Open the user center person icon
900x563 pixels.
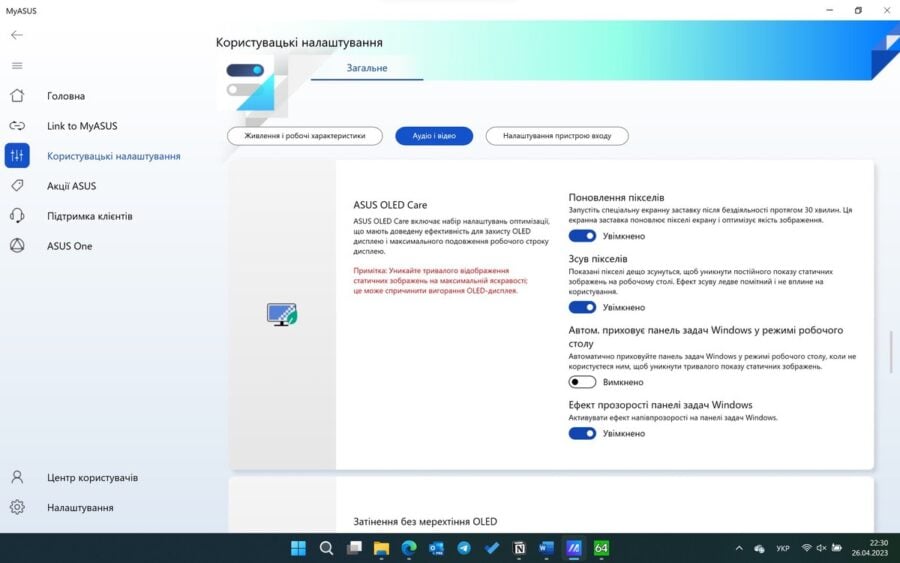17,477
